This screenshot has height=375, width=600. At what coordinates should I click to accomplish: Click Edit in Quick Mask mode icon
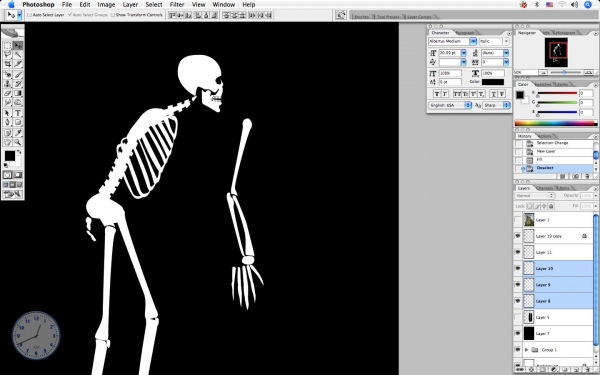tap(18, 175)
